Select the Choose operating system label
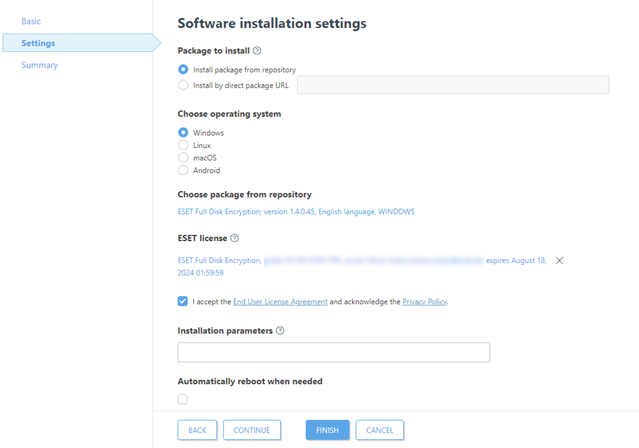This screenshot has width=639, height=448. pos(229,114)
